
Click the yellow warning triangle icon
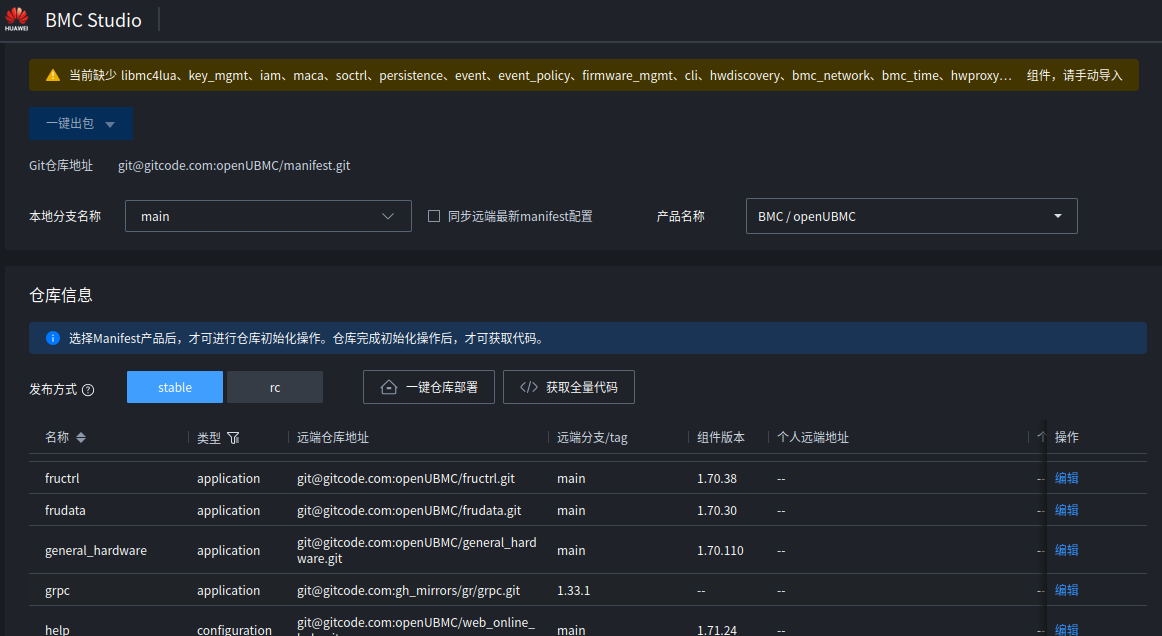[52, 75]
